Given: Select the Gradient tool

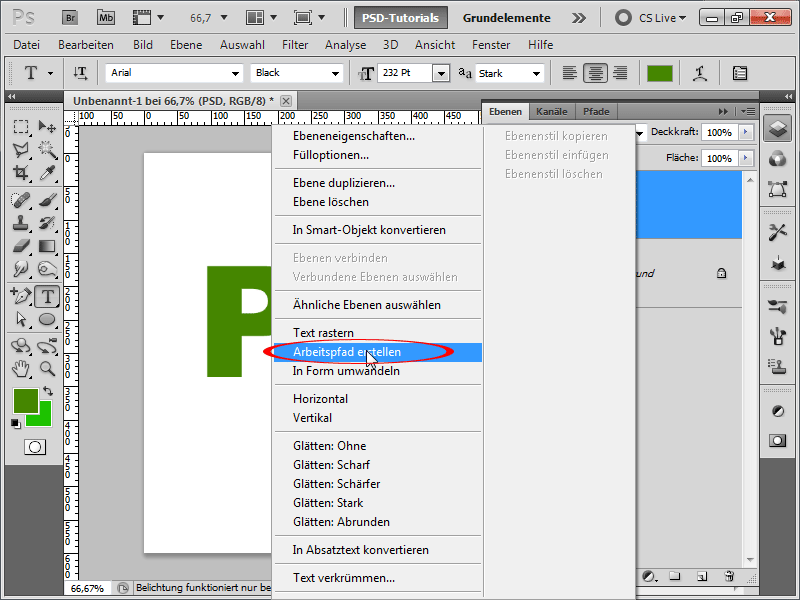Looking at the screenshot, I should [47, 246].
